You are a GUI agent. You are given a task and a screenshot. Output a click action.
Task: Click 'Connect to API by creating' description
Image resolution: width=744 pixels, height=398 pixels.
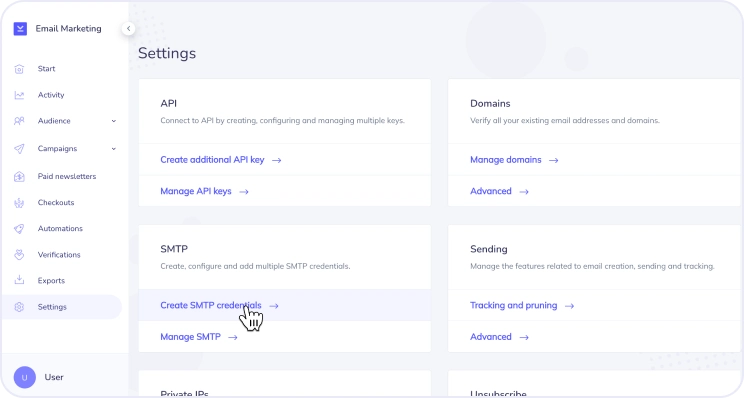pyautogui.click(x=282, y=120)
